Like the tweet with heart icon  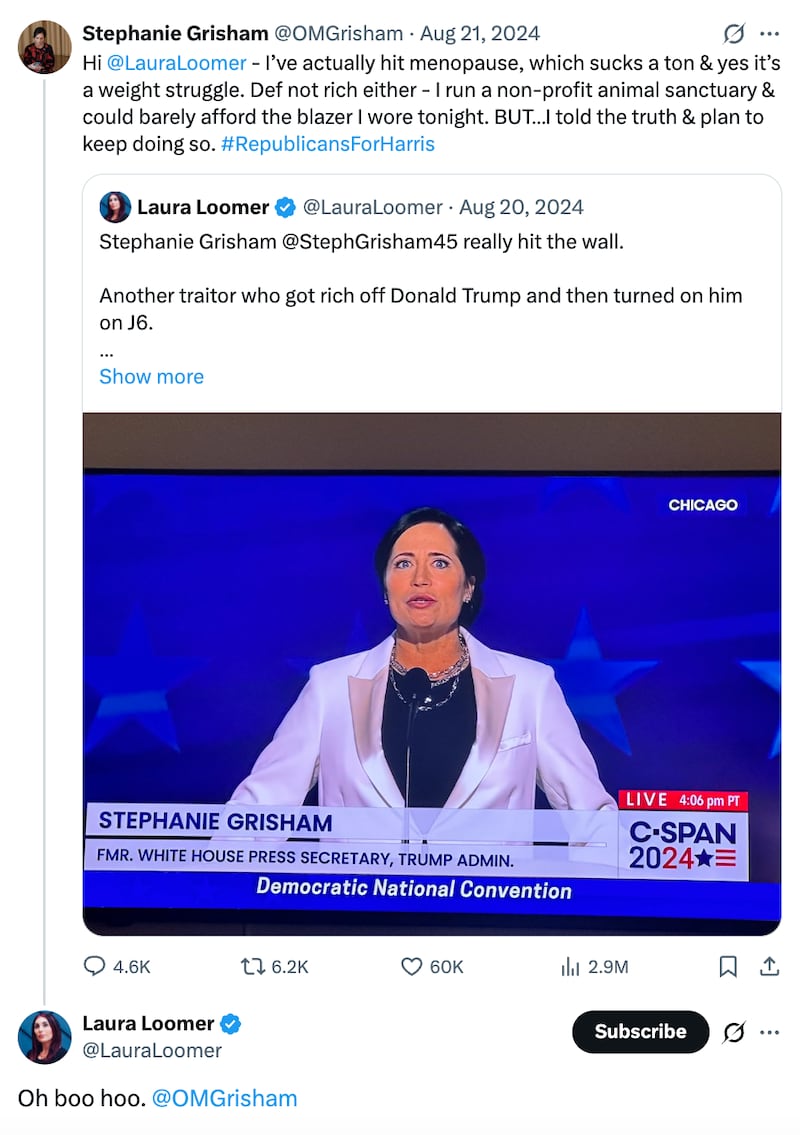[x=411, y=966]
